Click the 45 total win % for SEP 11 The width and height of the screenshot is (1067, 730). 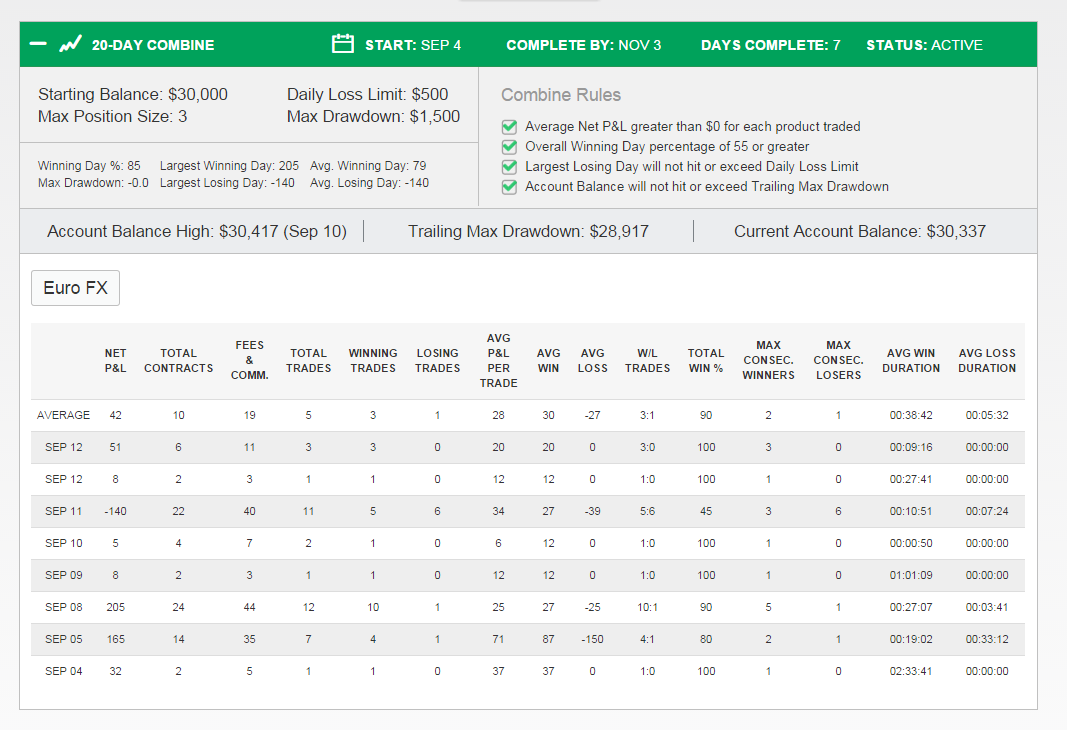[x=706, y=511]
